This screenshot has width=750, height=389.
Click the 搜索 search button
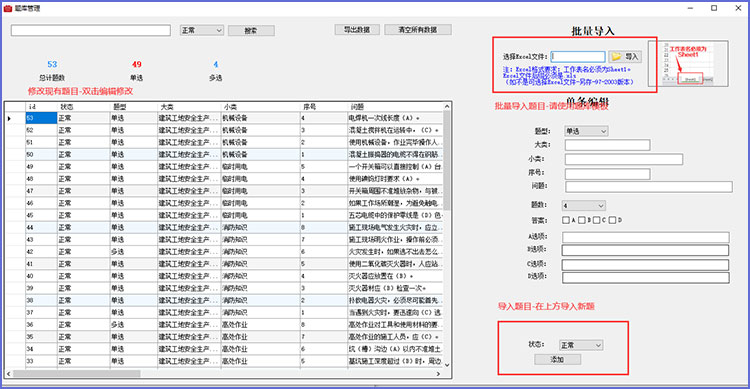(251, 31)
